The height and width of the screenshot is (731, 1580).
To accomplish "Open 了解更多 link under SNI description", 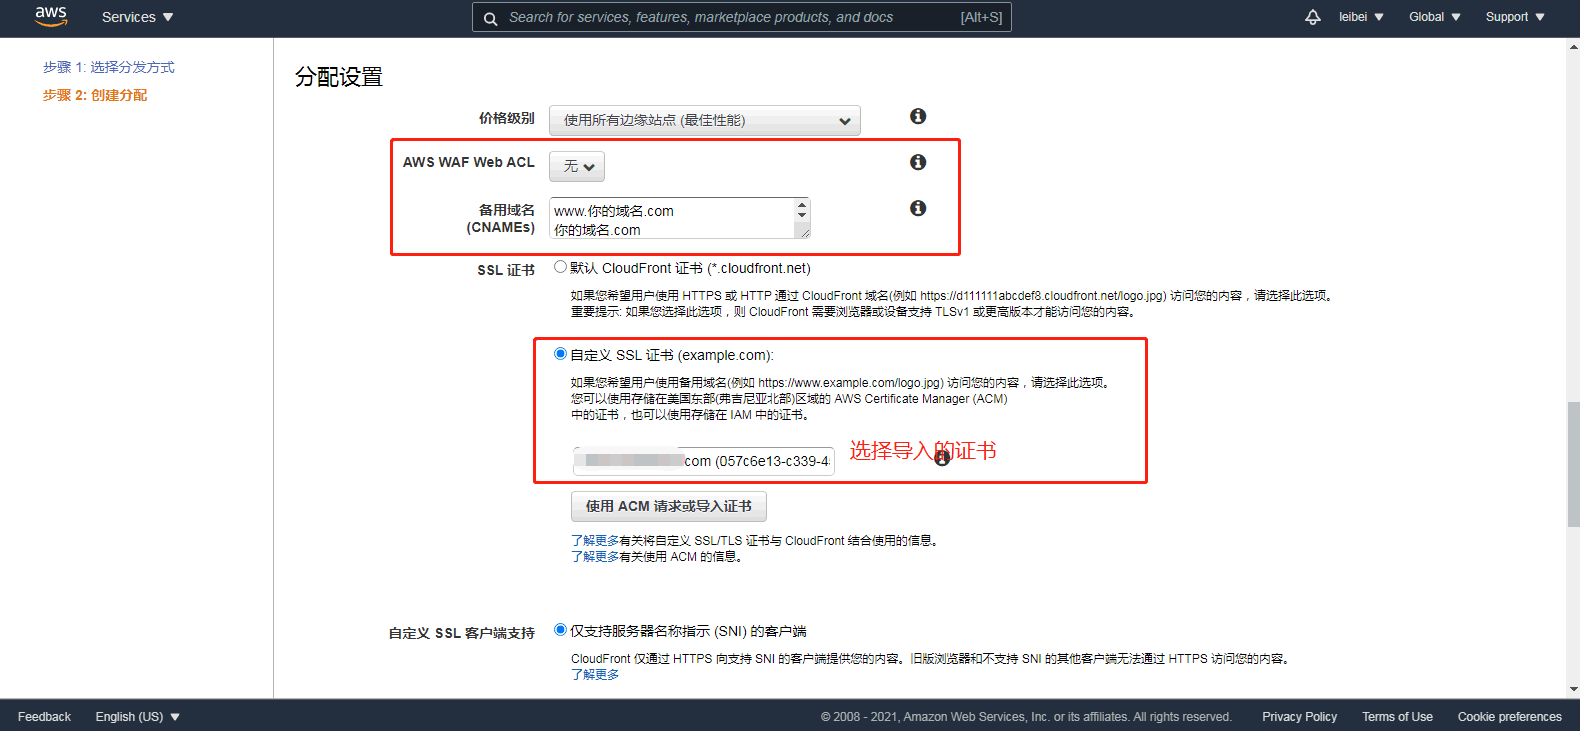I will (x=595, y=674).
